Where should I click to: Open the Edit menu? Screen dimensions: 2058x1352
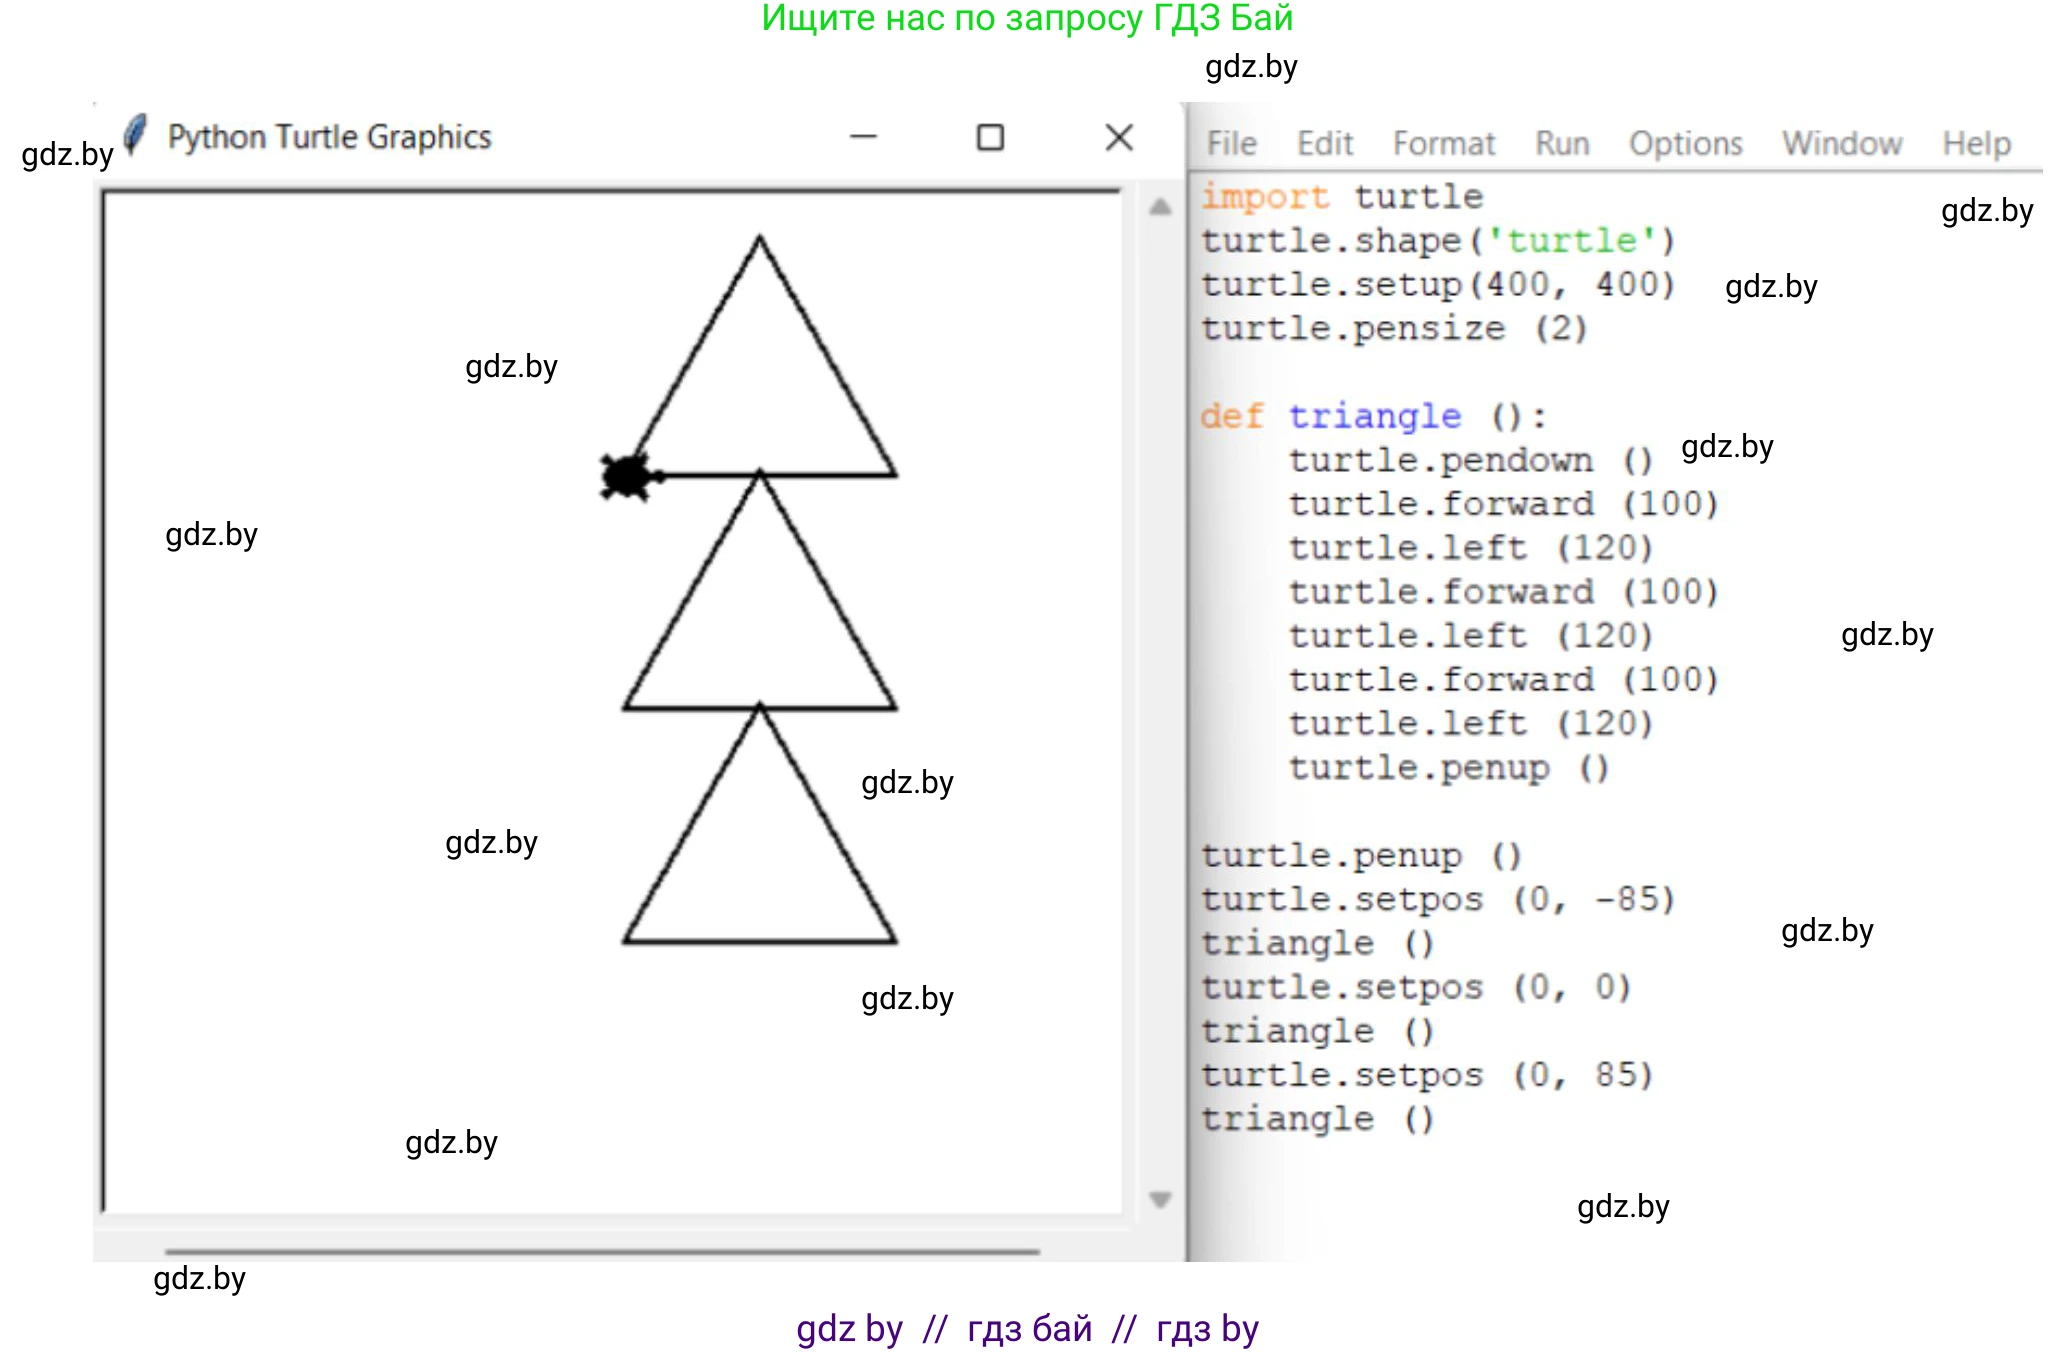coord(1325,144)
